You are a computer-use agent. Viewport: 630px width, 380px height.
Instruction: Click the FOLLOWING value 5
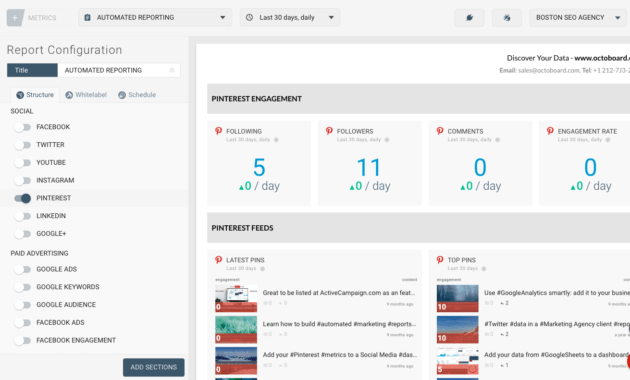(259, 167)
